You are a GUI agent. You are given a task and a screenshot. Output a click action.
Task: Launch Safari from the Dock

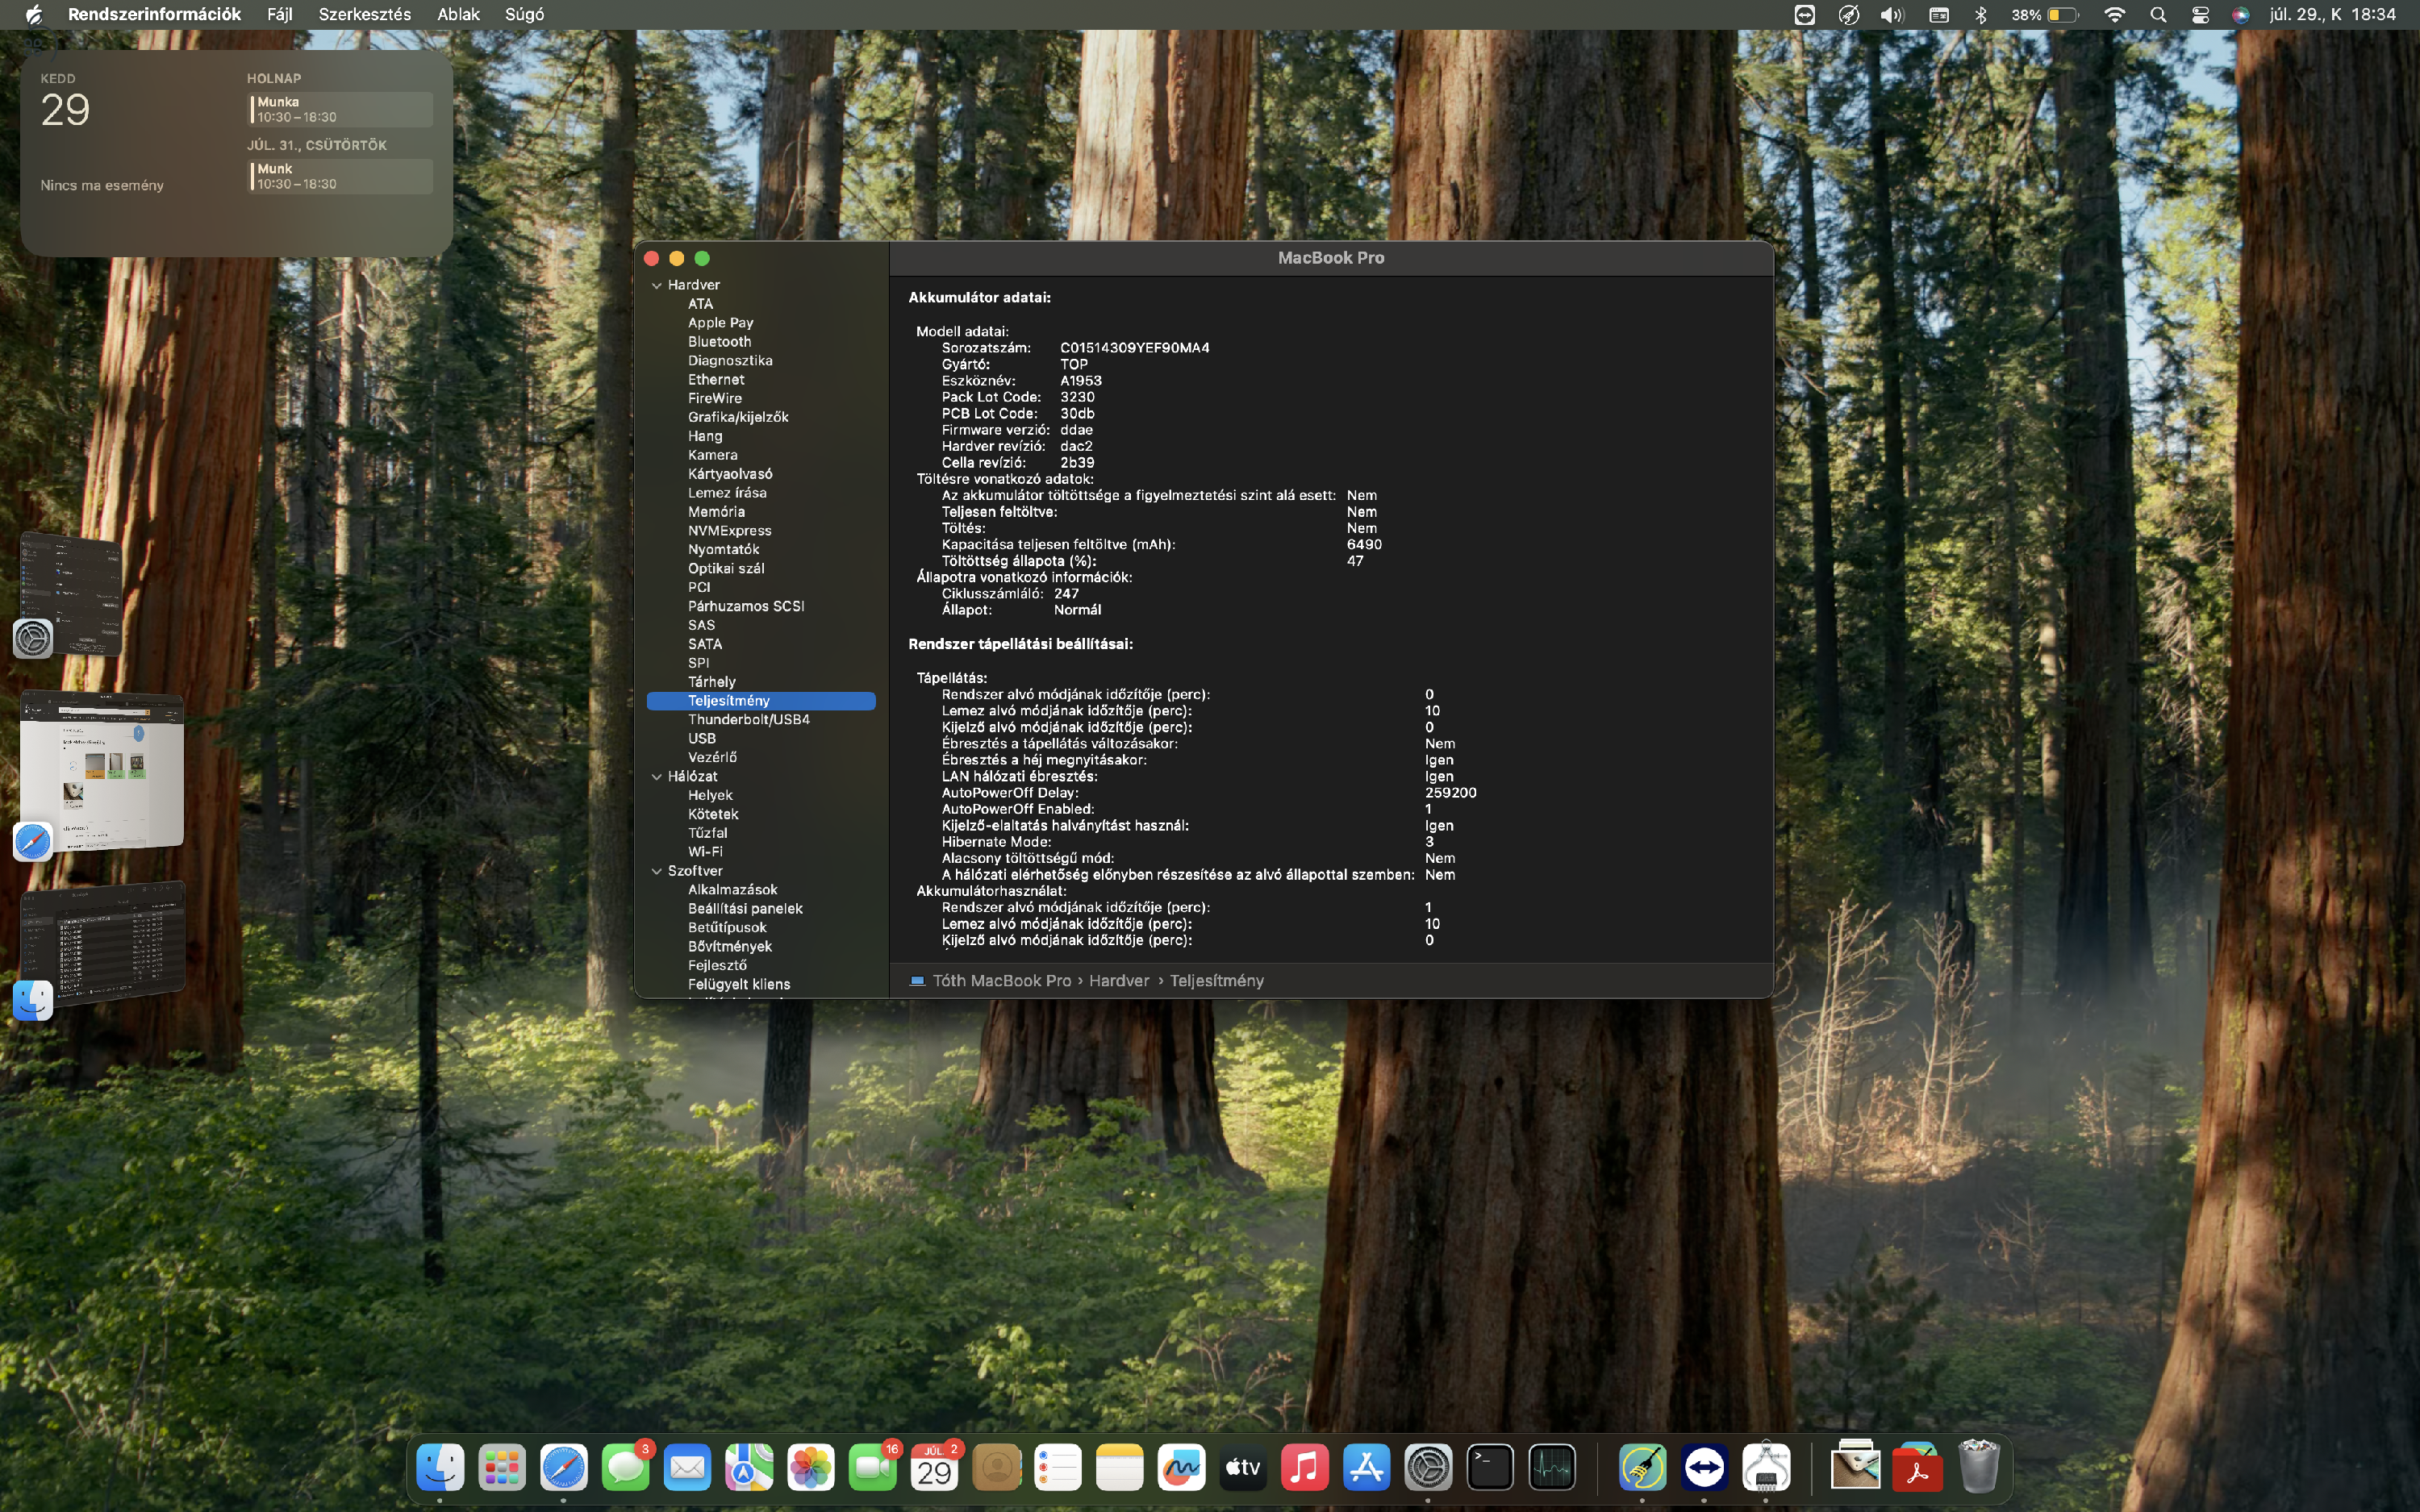pyautogui.click(x=564, y=1467)
